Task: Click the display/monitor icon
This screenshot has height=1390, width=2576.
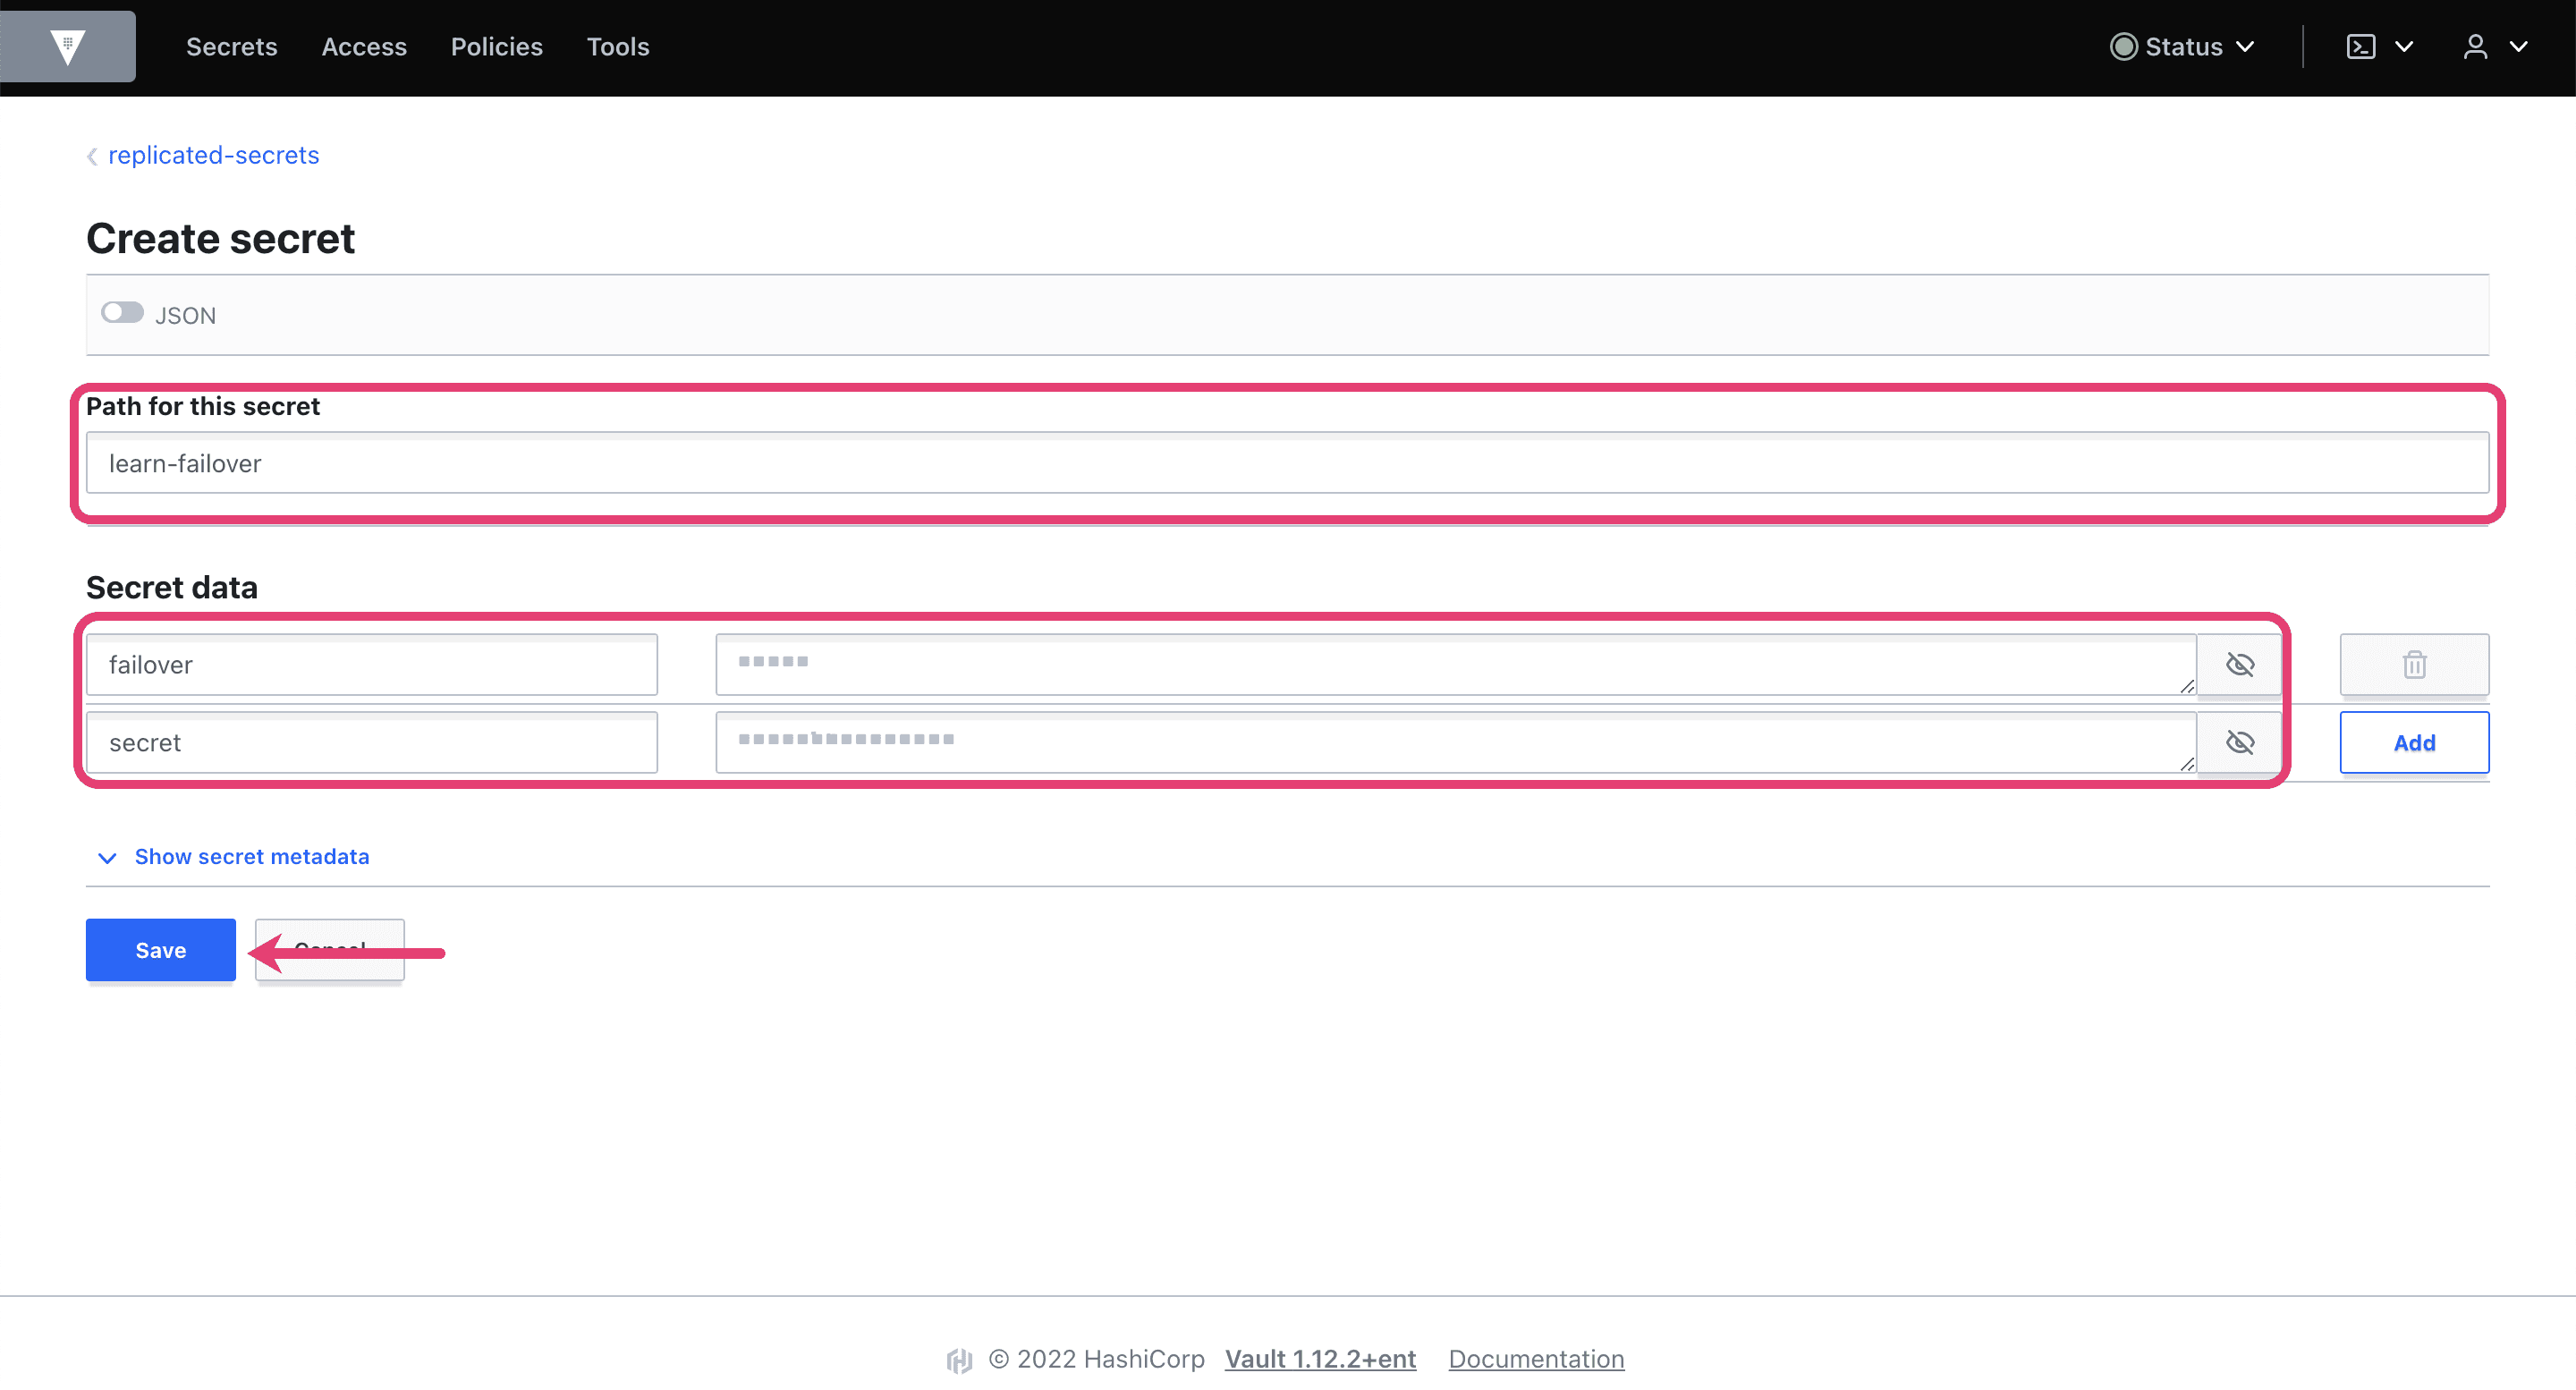Action: coord(2362,47)
